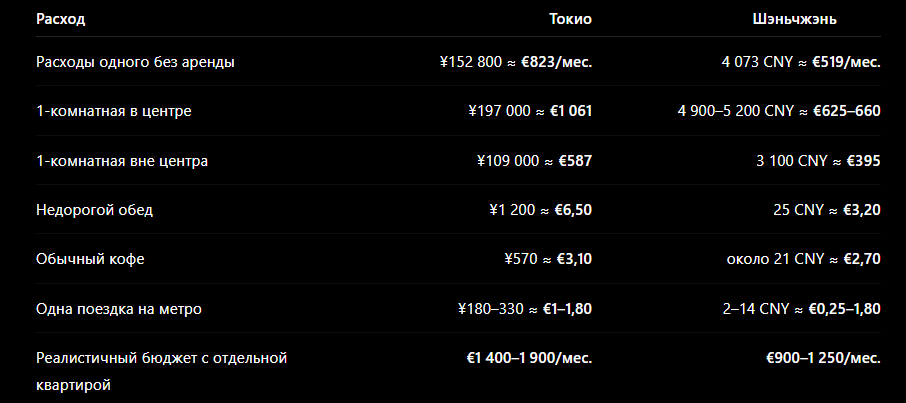Image resolution: width=906 pixels, height=403 pixels.
Task: Click the Tokyo €823/мес. value
Action: click(x=556, y=62)
